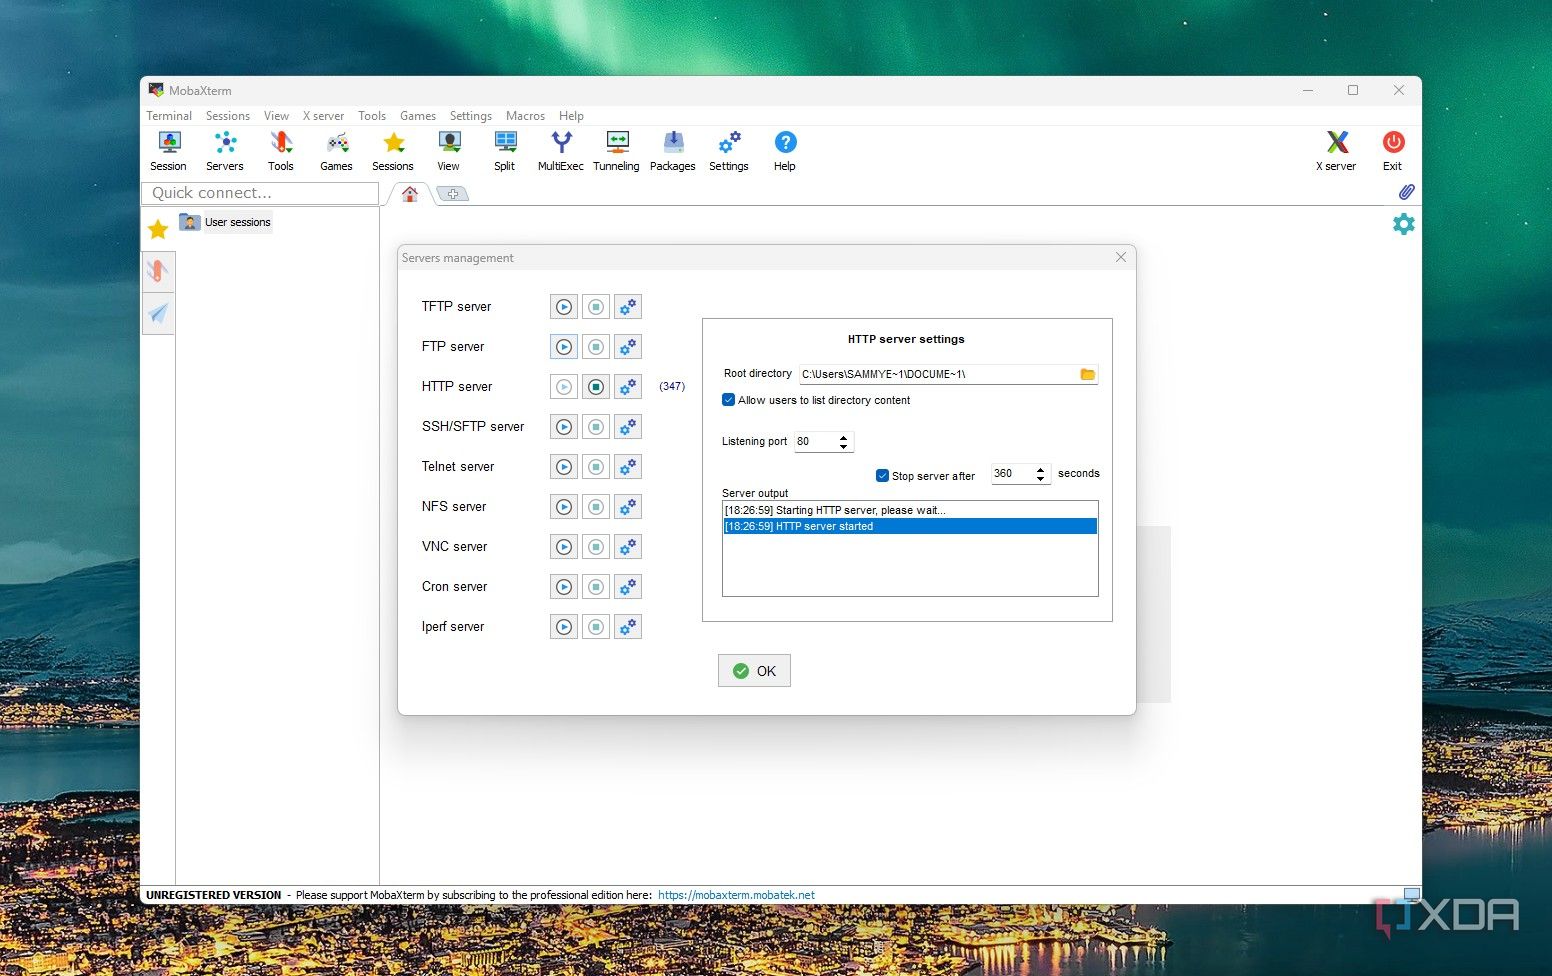
Task: Open the Terminal menu
Action: [x=169, y=116]
